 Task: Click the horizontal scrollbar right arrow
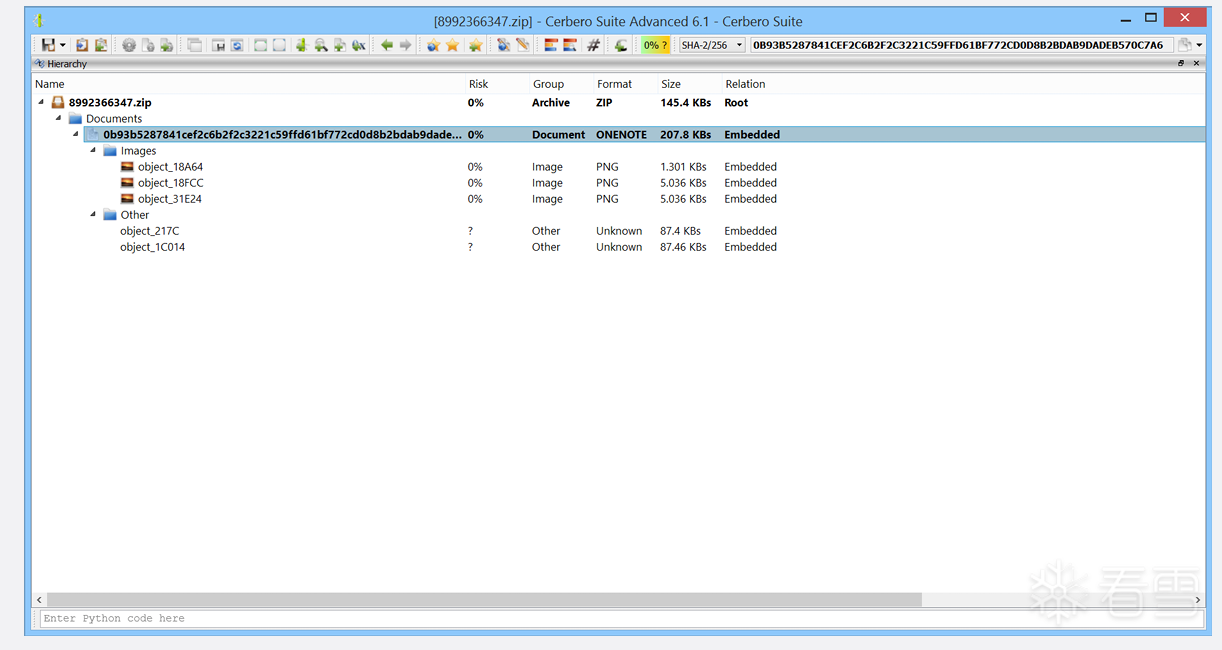pyautogui.click(x=1198, y=600)
